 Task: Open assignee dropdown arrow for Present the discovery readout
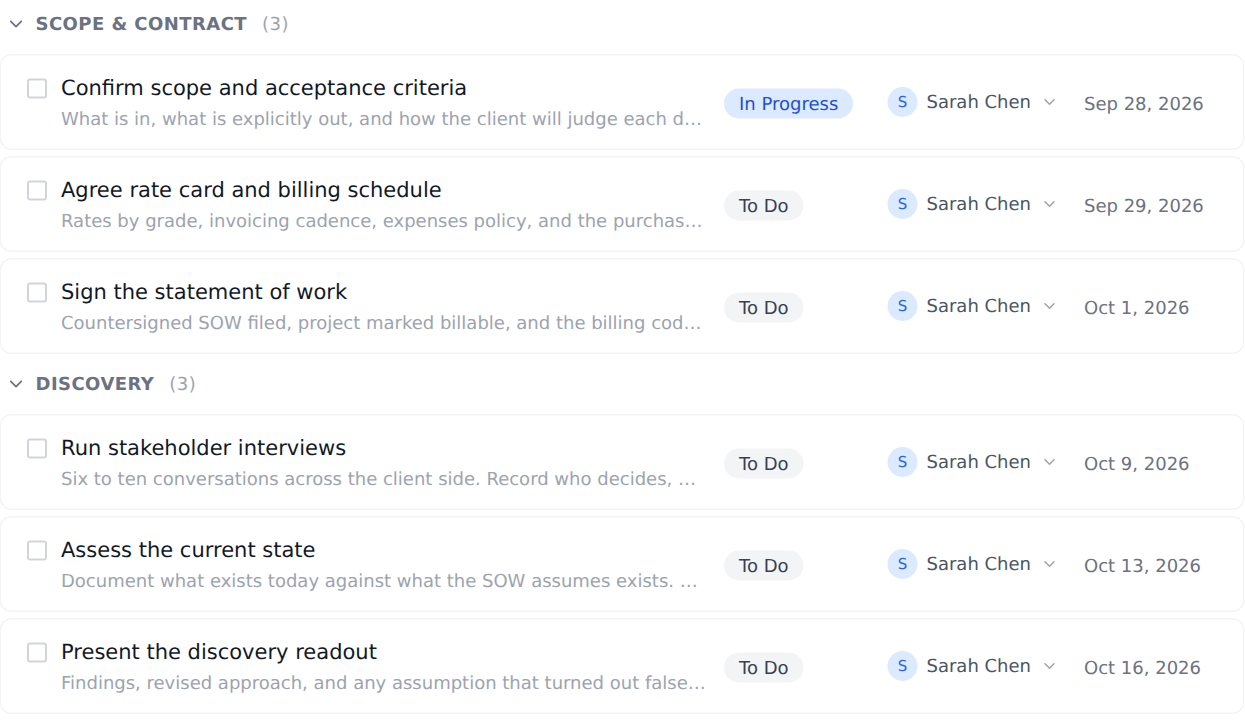tap(1049, 667)
